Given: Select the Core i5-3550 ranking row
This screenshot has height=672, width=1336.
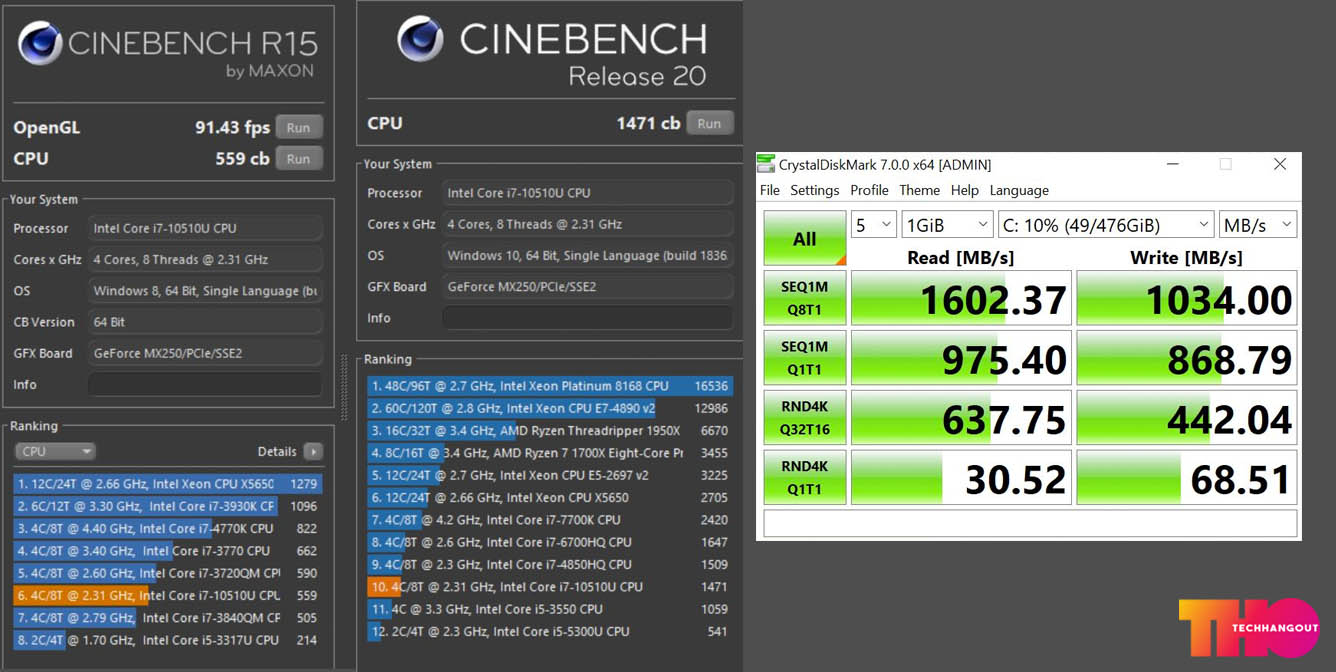Looking at the screenshot, I should pyautogui.click(x=550, y=609).
